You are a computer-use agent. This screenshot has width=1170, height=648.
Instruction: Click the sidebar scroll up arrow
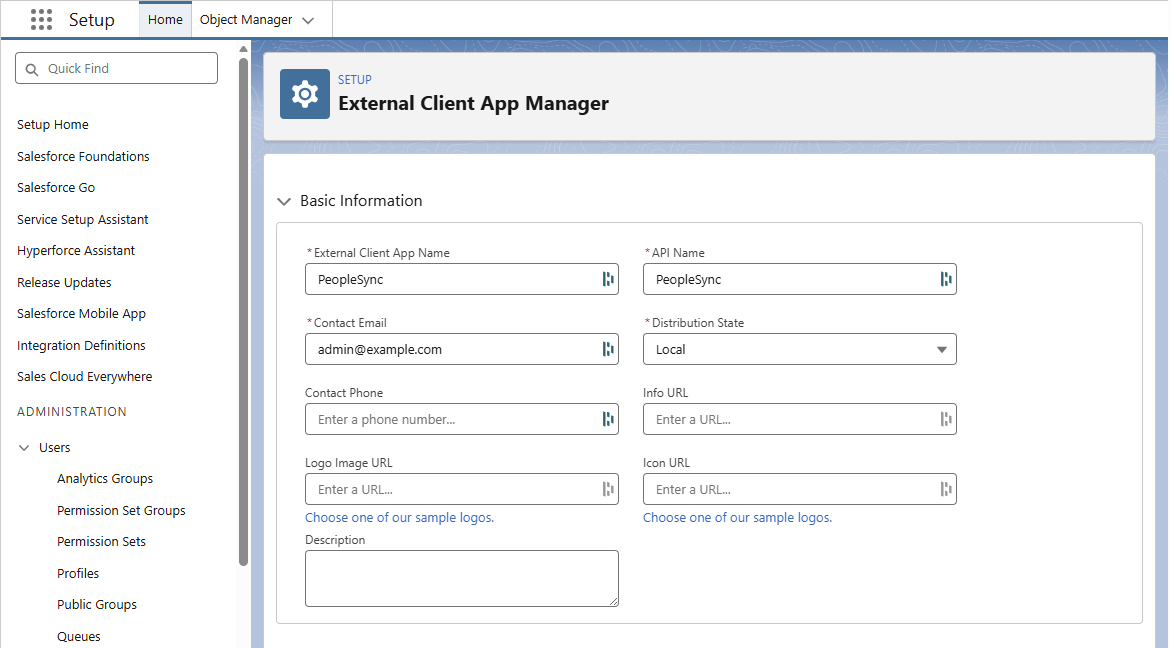click(243, 49)
